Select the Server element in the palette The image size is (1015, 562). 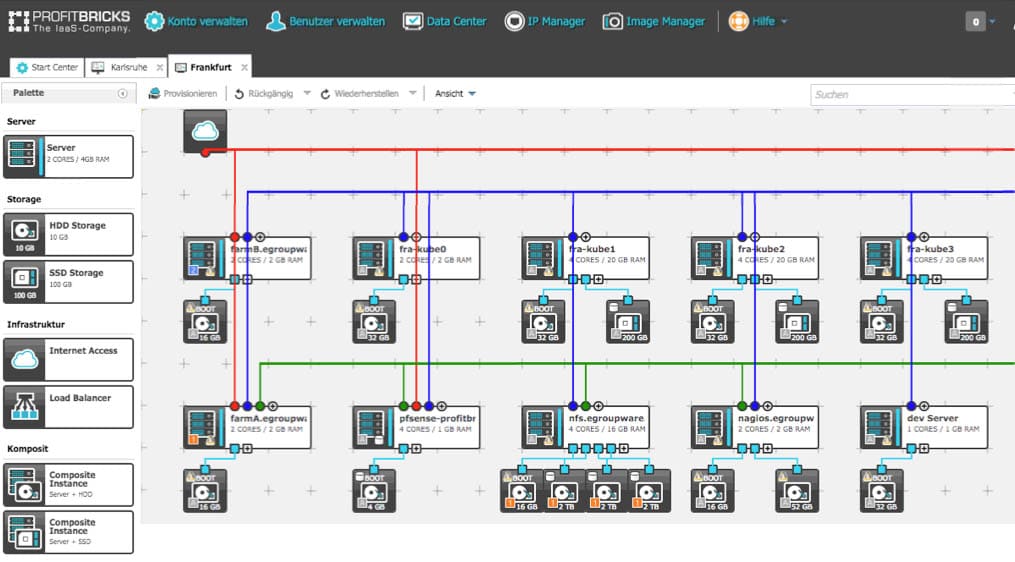pos(68,157)
